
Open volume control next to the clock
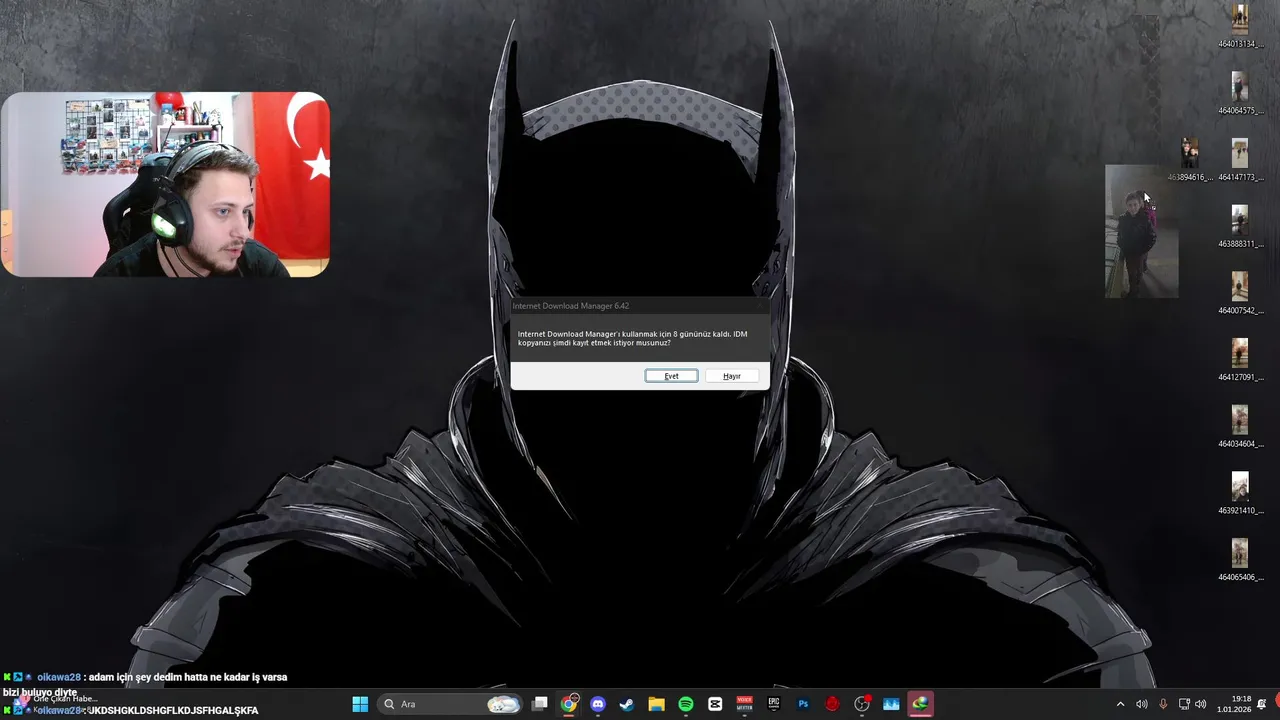click(x=1200, y=704)
